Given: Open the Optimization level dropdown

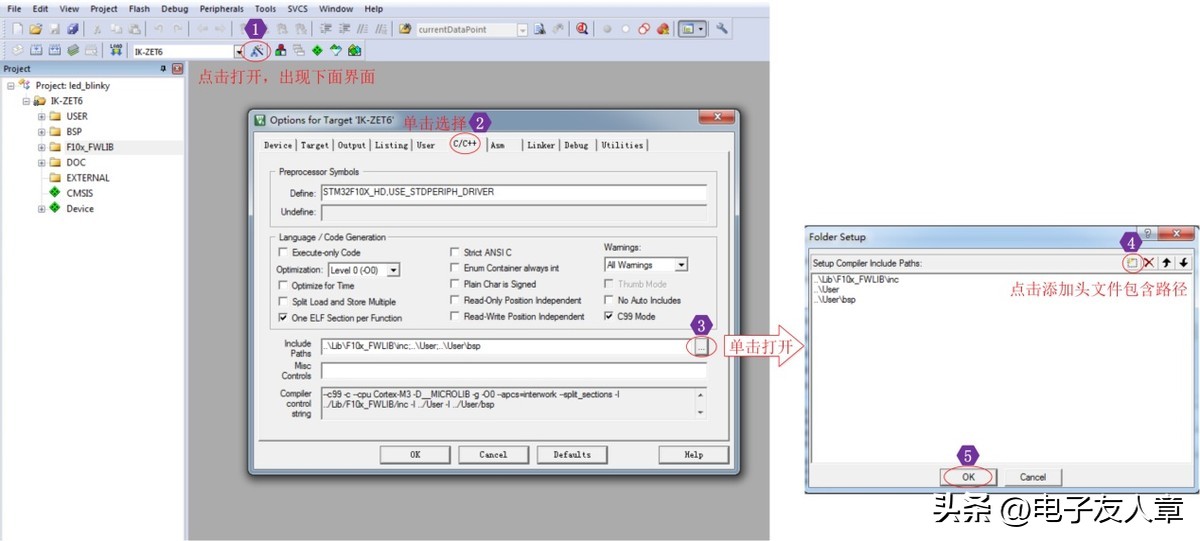Looking at the screenshot, I should tap(394, 270).
